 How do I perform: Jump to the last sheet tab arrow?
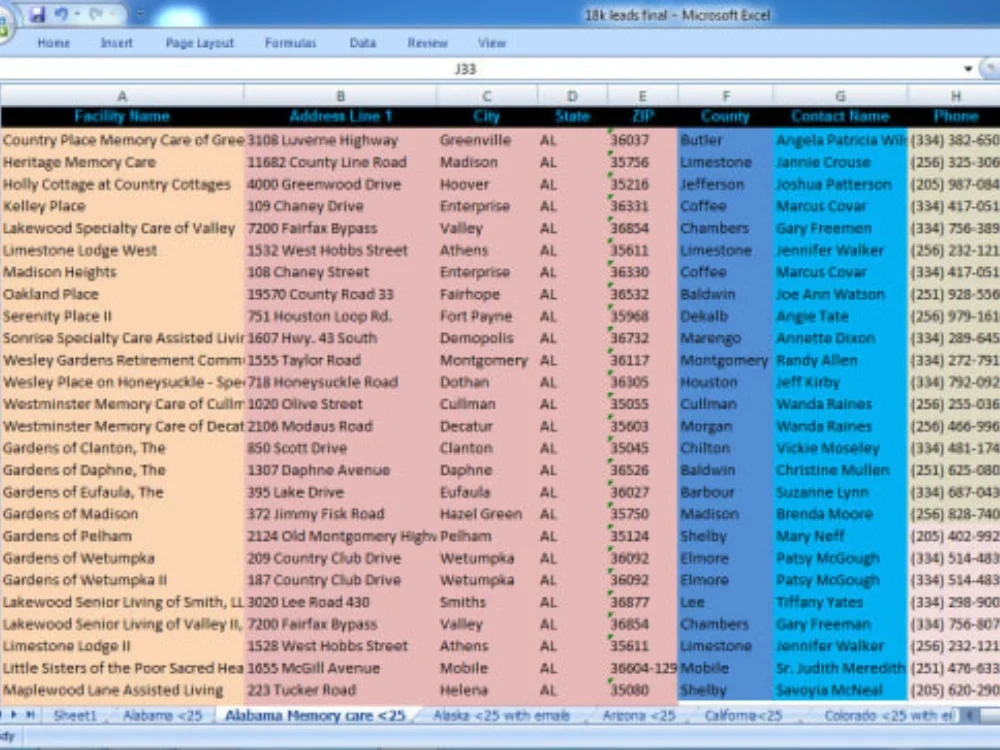30,715
